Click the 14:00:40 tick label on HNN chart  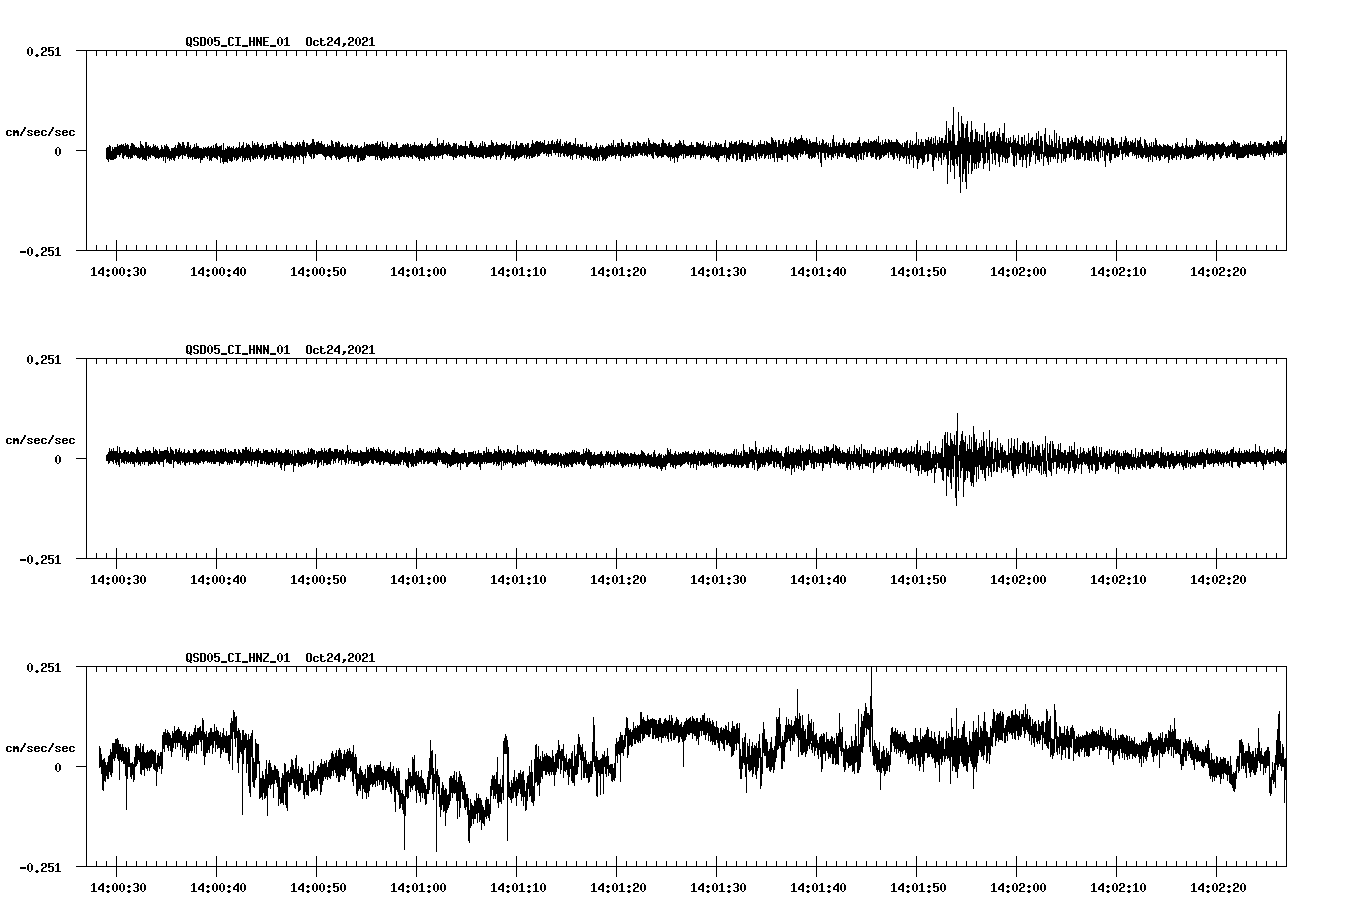(x=218, y=580)
